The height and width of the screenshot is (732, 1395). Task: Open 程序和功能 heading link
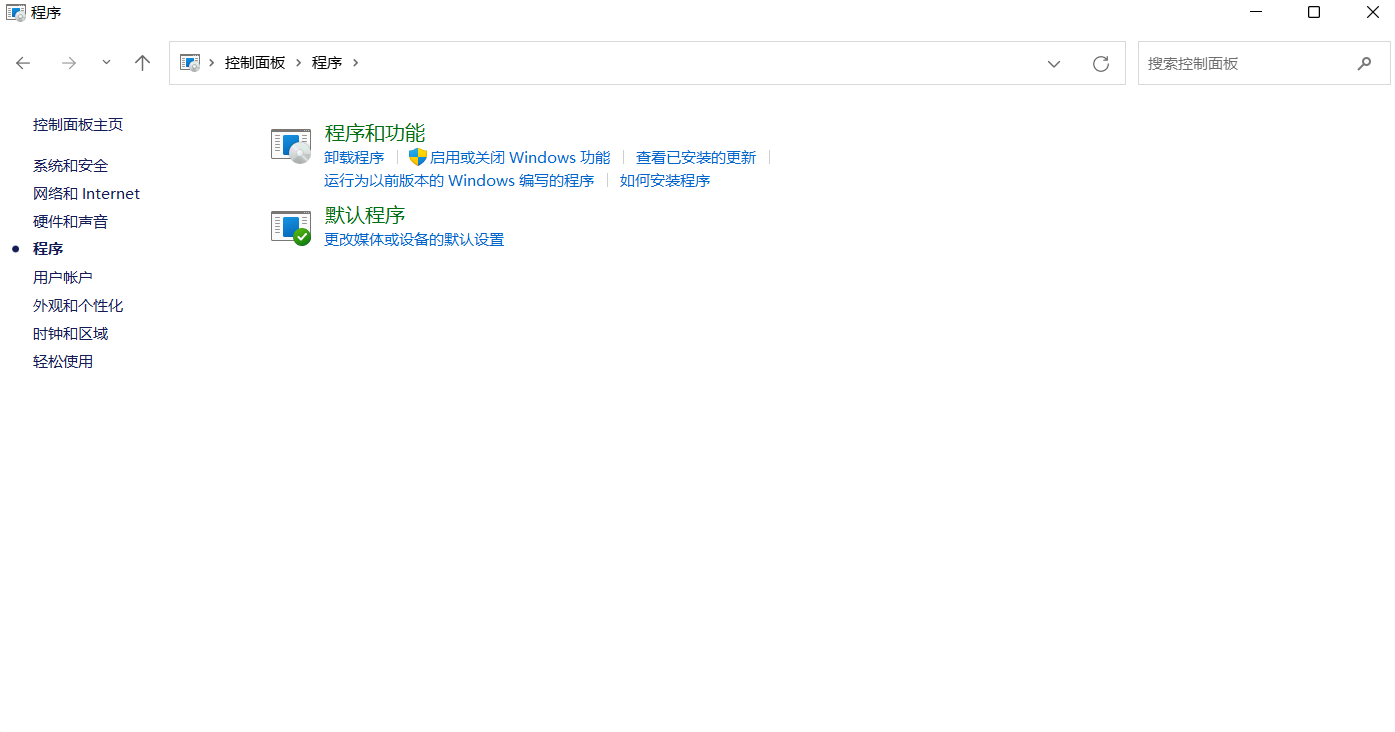[x=375, y=133]
